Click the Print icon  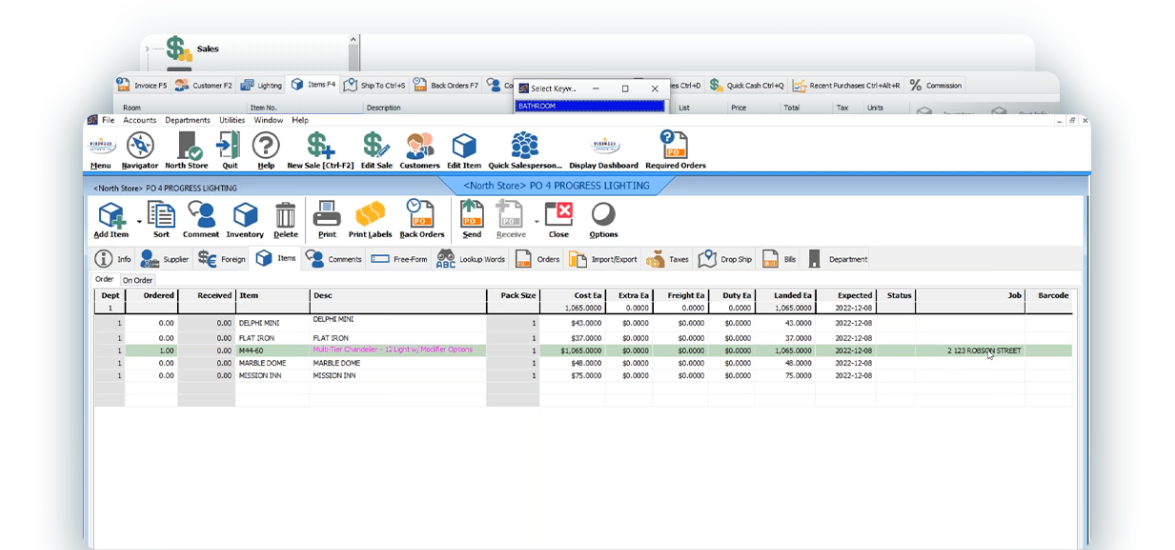tap(327, 220)
